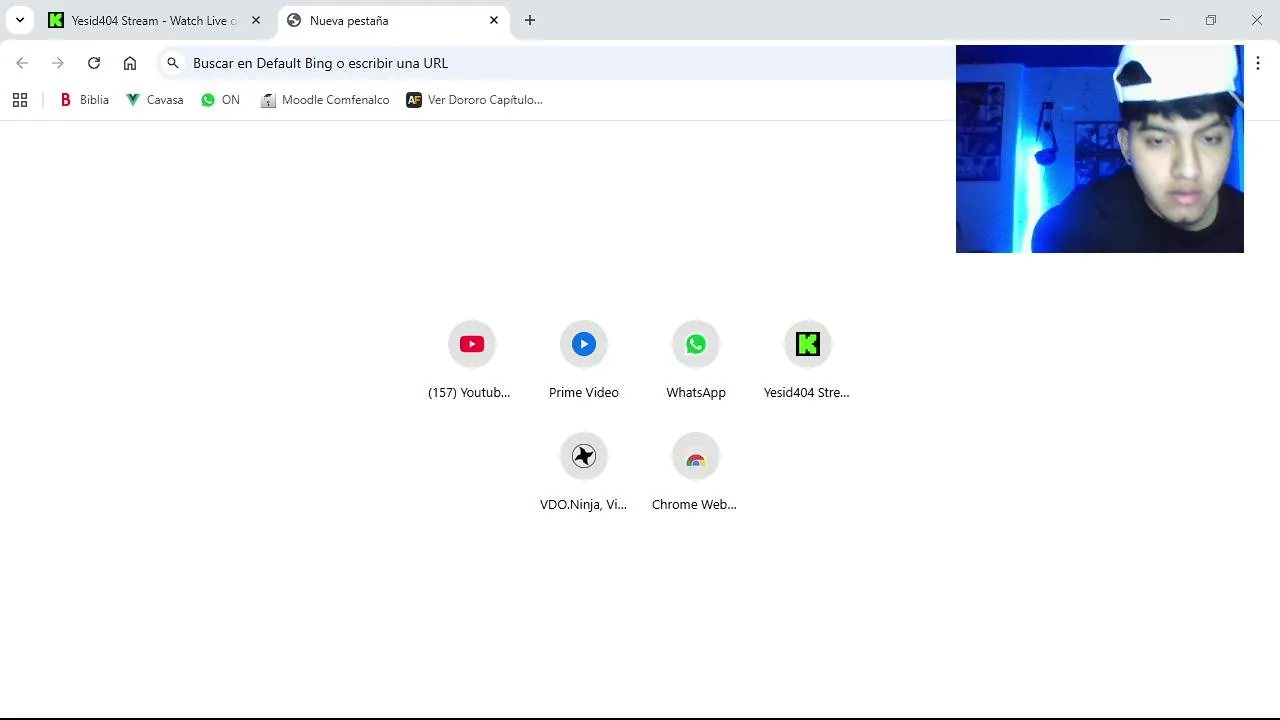Reload the current page
This screenshot has width=1280, height=720.
click(94, 63)
